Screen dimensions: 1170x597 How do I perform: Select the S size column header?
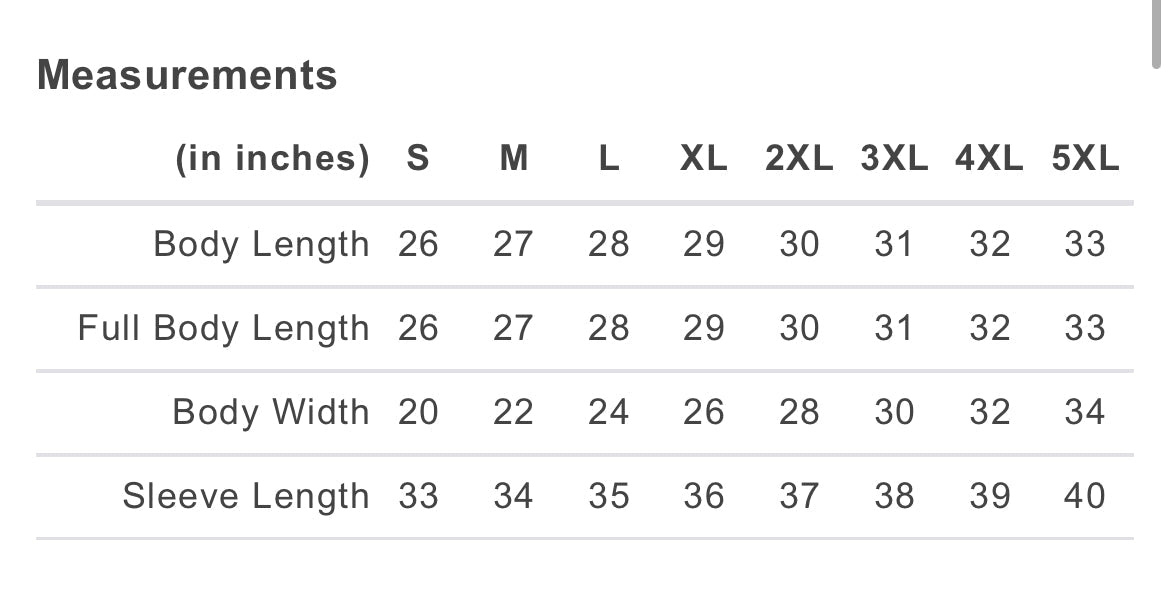[x=418, y=158]
